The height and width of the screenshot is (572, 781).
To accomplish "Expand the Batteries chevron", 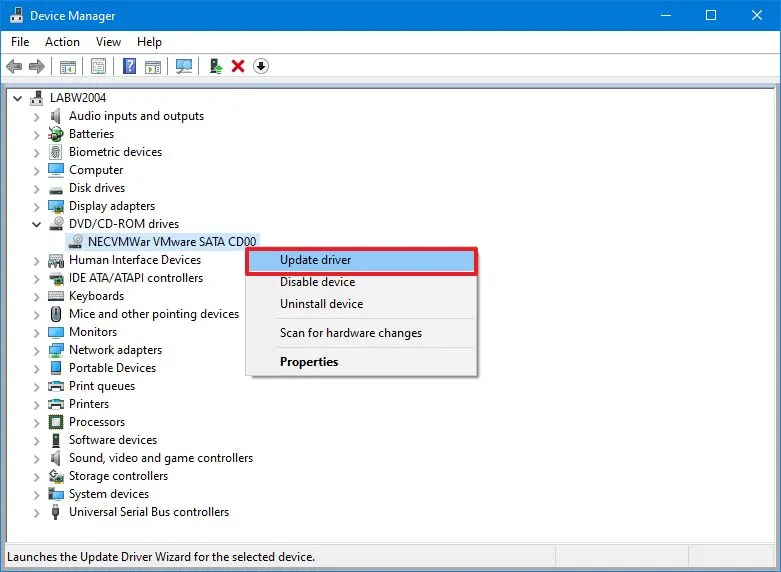I will 36,135.
